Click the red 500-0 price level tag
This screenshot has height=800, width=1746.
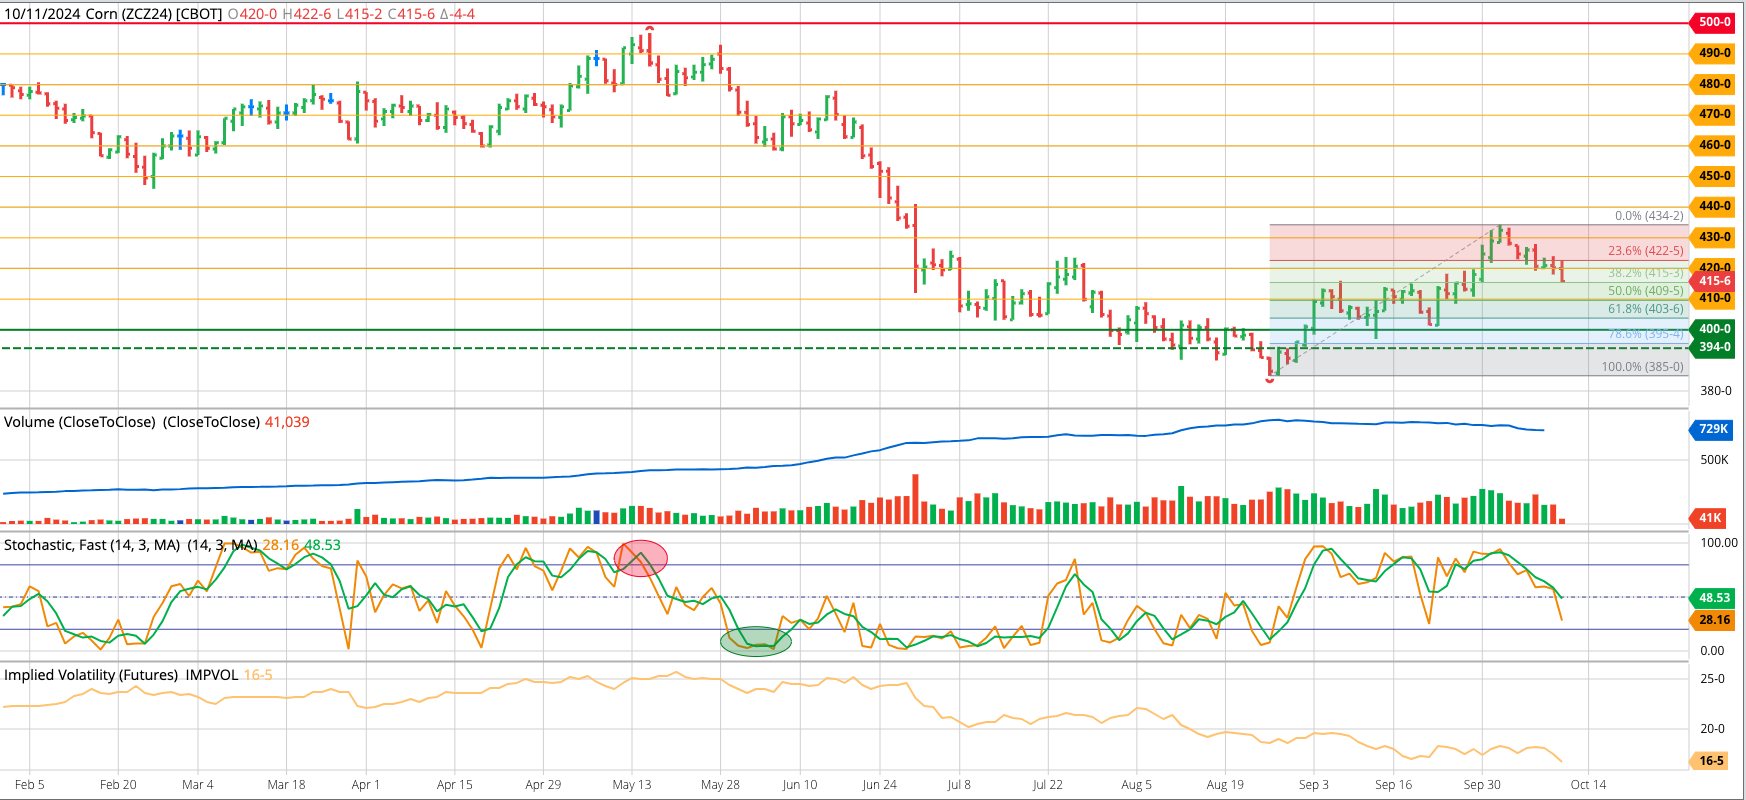[1714, 22]
